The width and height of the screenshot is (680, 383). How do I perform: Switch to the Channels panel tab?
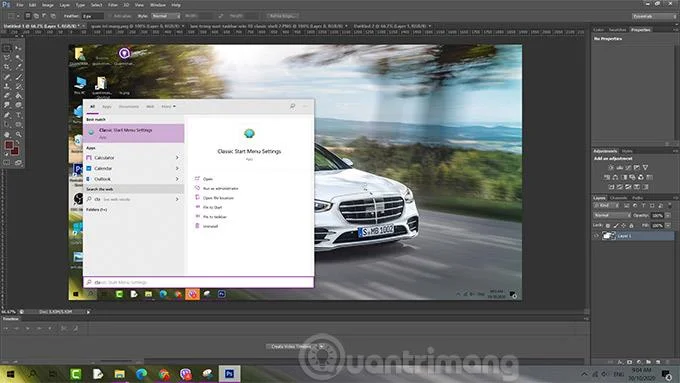(618, 198)
